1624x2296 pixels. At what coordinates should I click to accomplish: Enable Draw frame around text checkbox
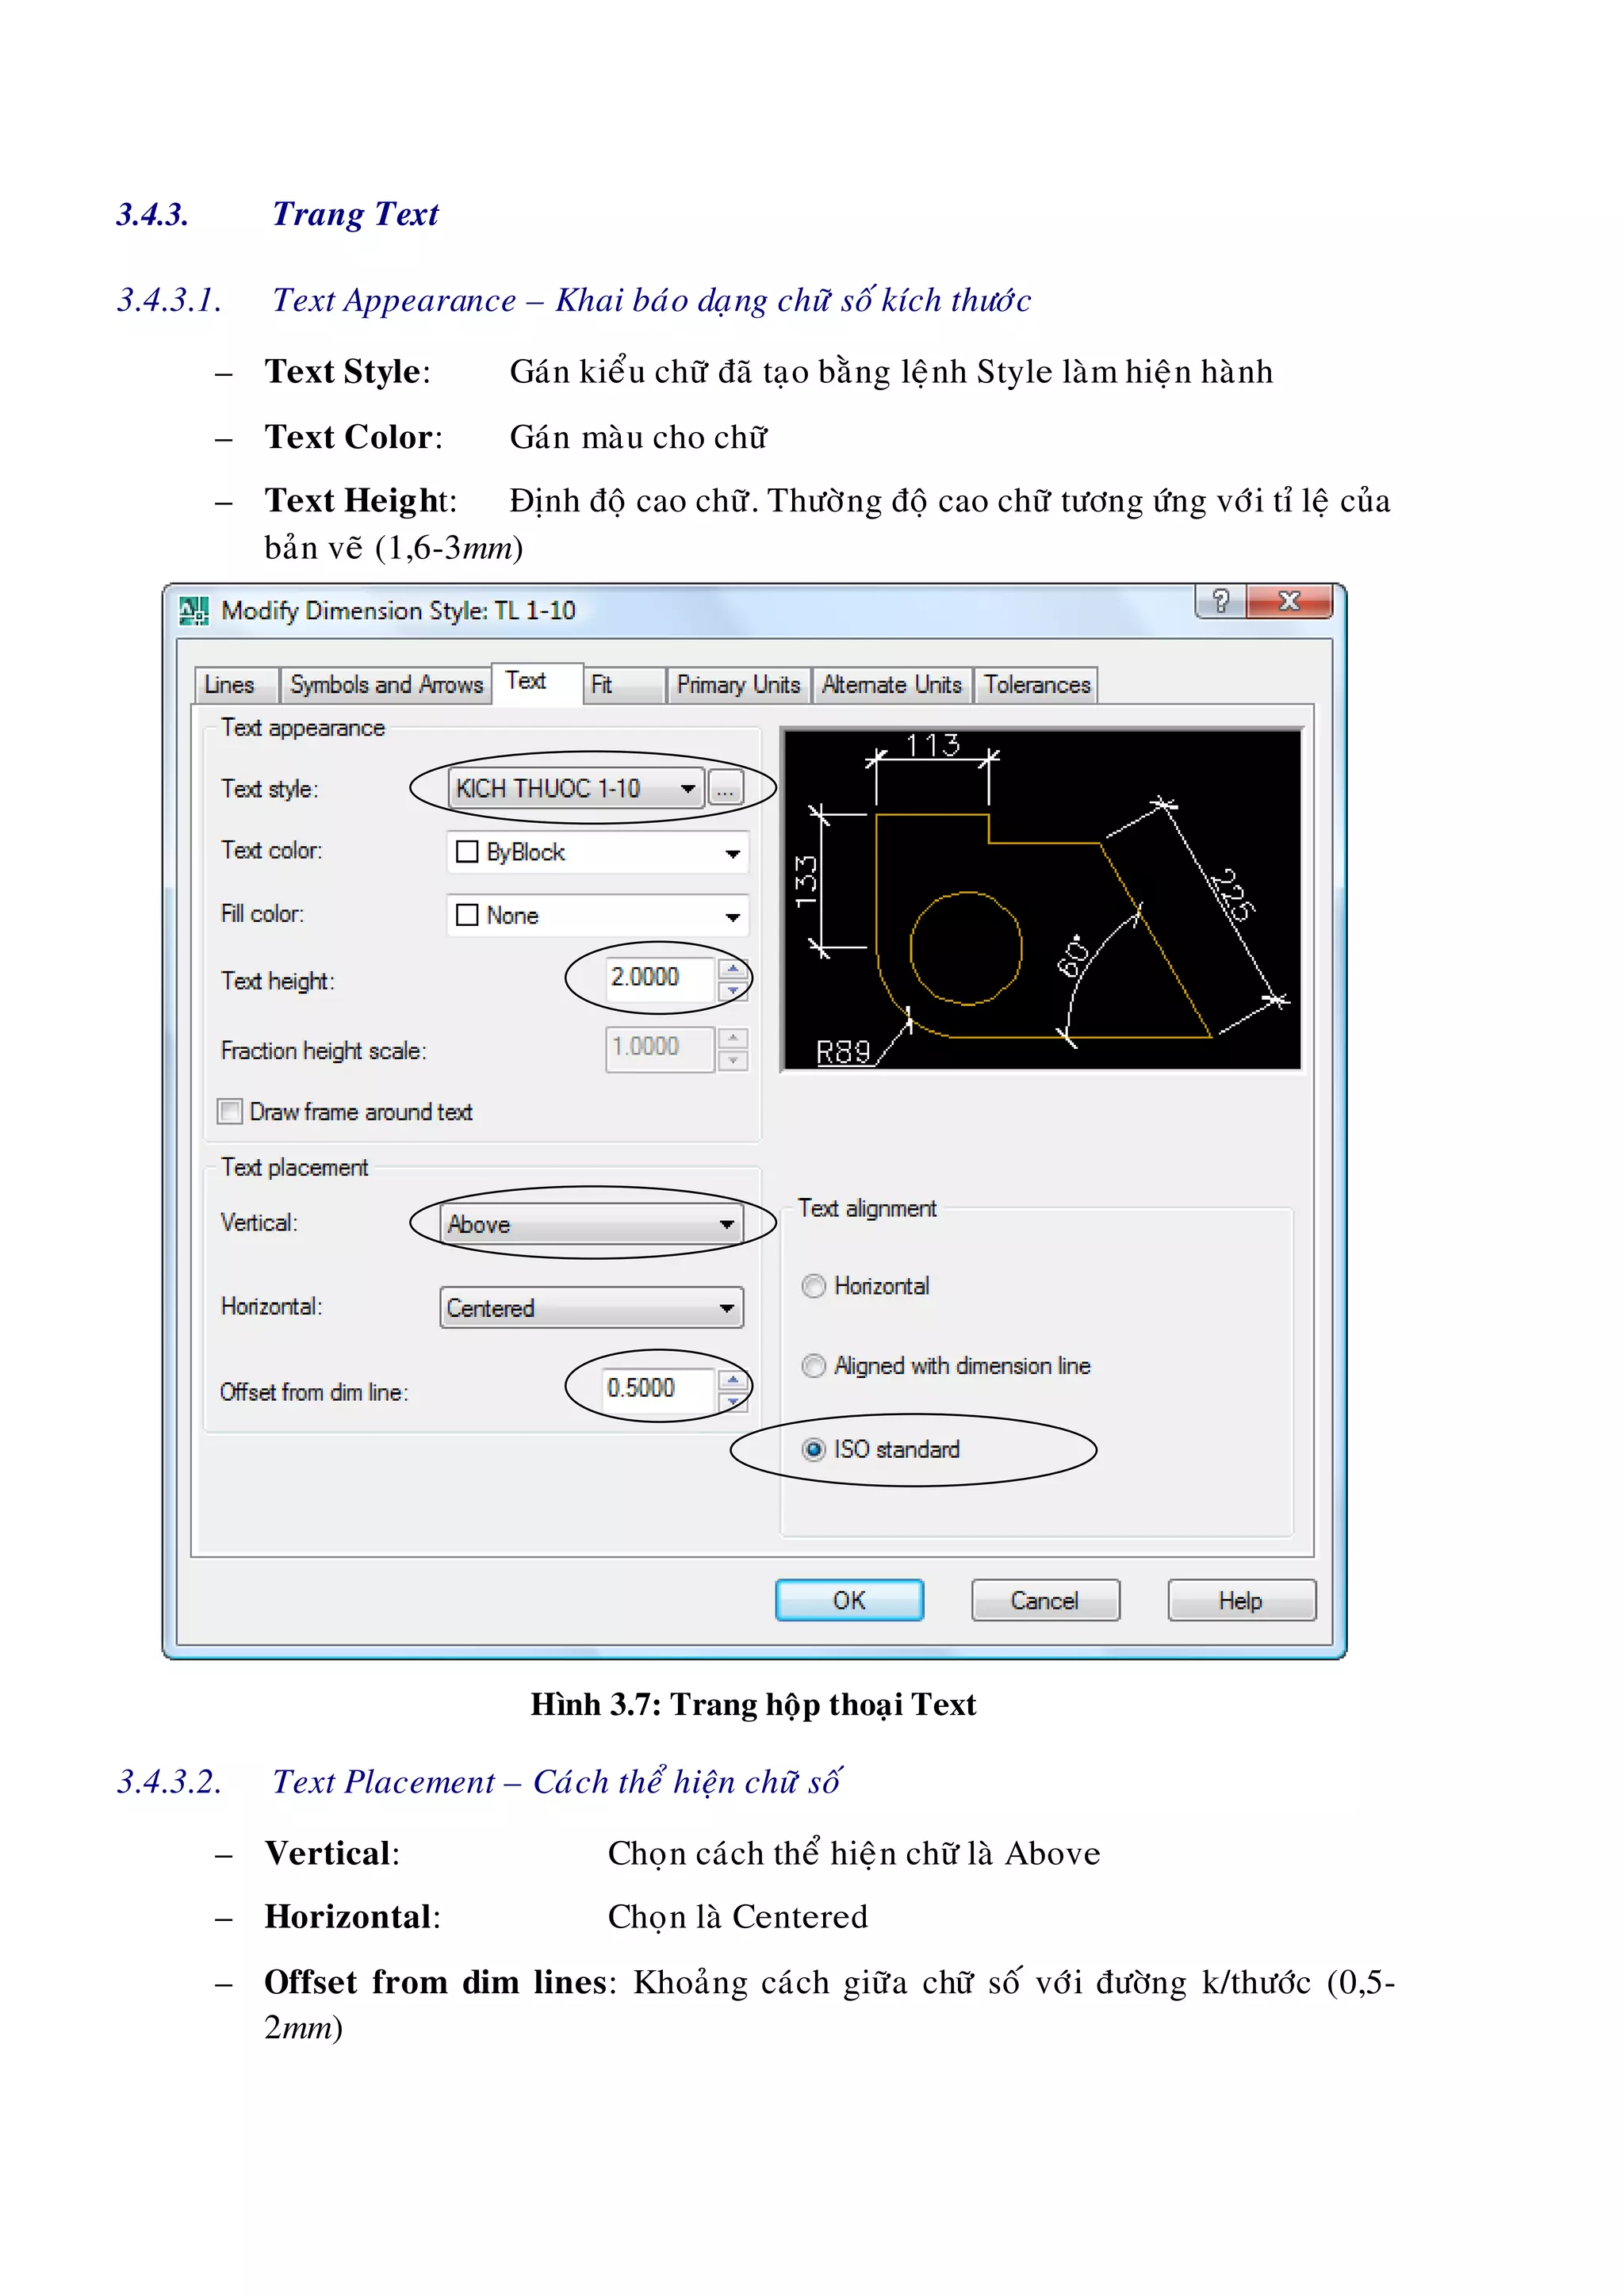(230, 1111)
